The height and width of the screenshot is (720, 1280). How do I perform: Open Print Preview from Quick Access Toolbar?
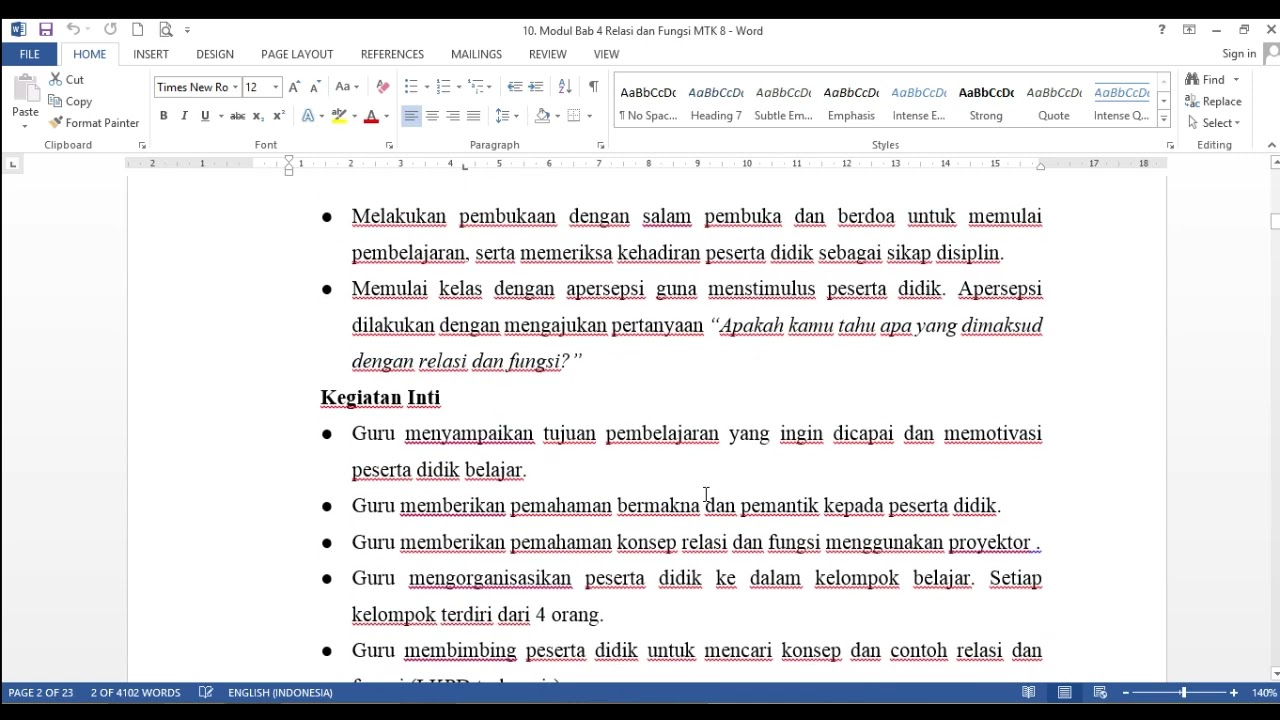166,30
